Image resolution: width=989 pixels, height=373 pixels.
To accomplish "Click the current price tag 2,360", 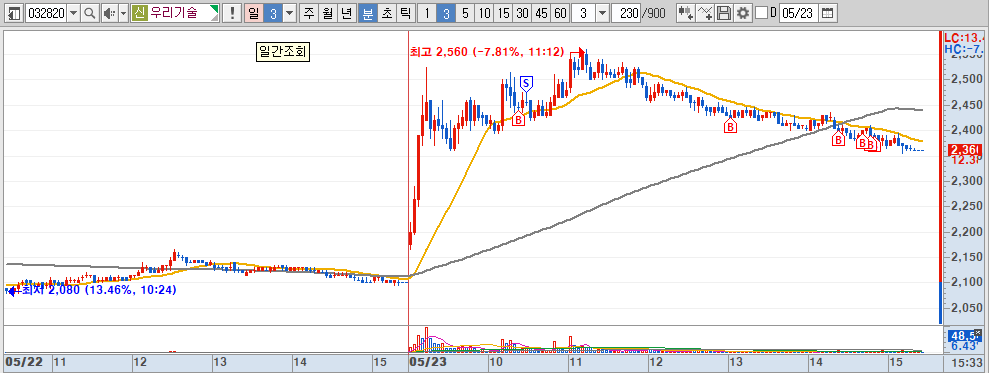I will [x=964, y=150].
